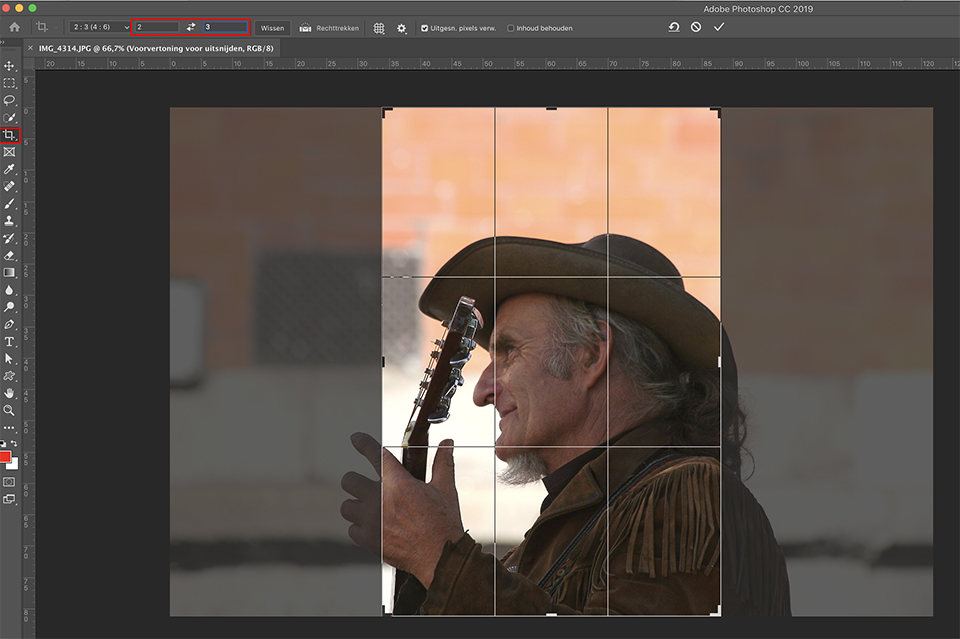This screenshot has height=639, width=960.
Task: Select the Custom Shape tool
Action: 9,376
